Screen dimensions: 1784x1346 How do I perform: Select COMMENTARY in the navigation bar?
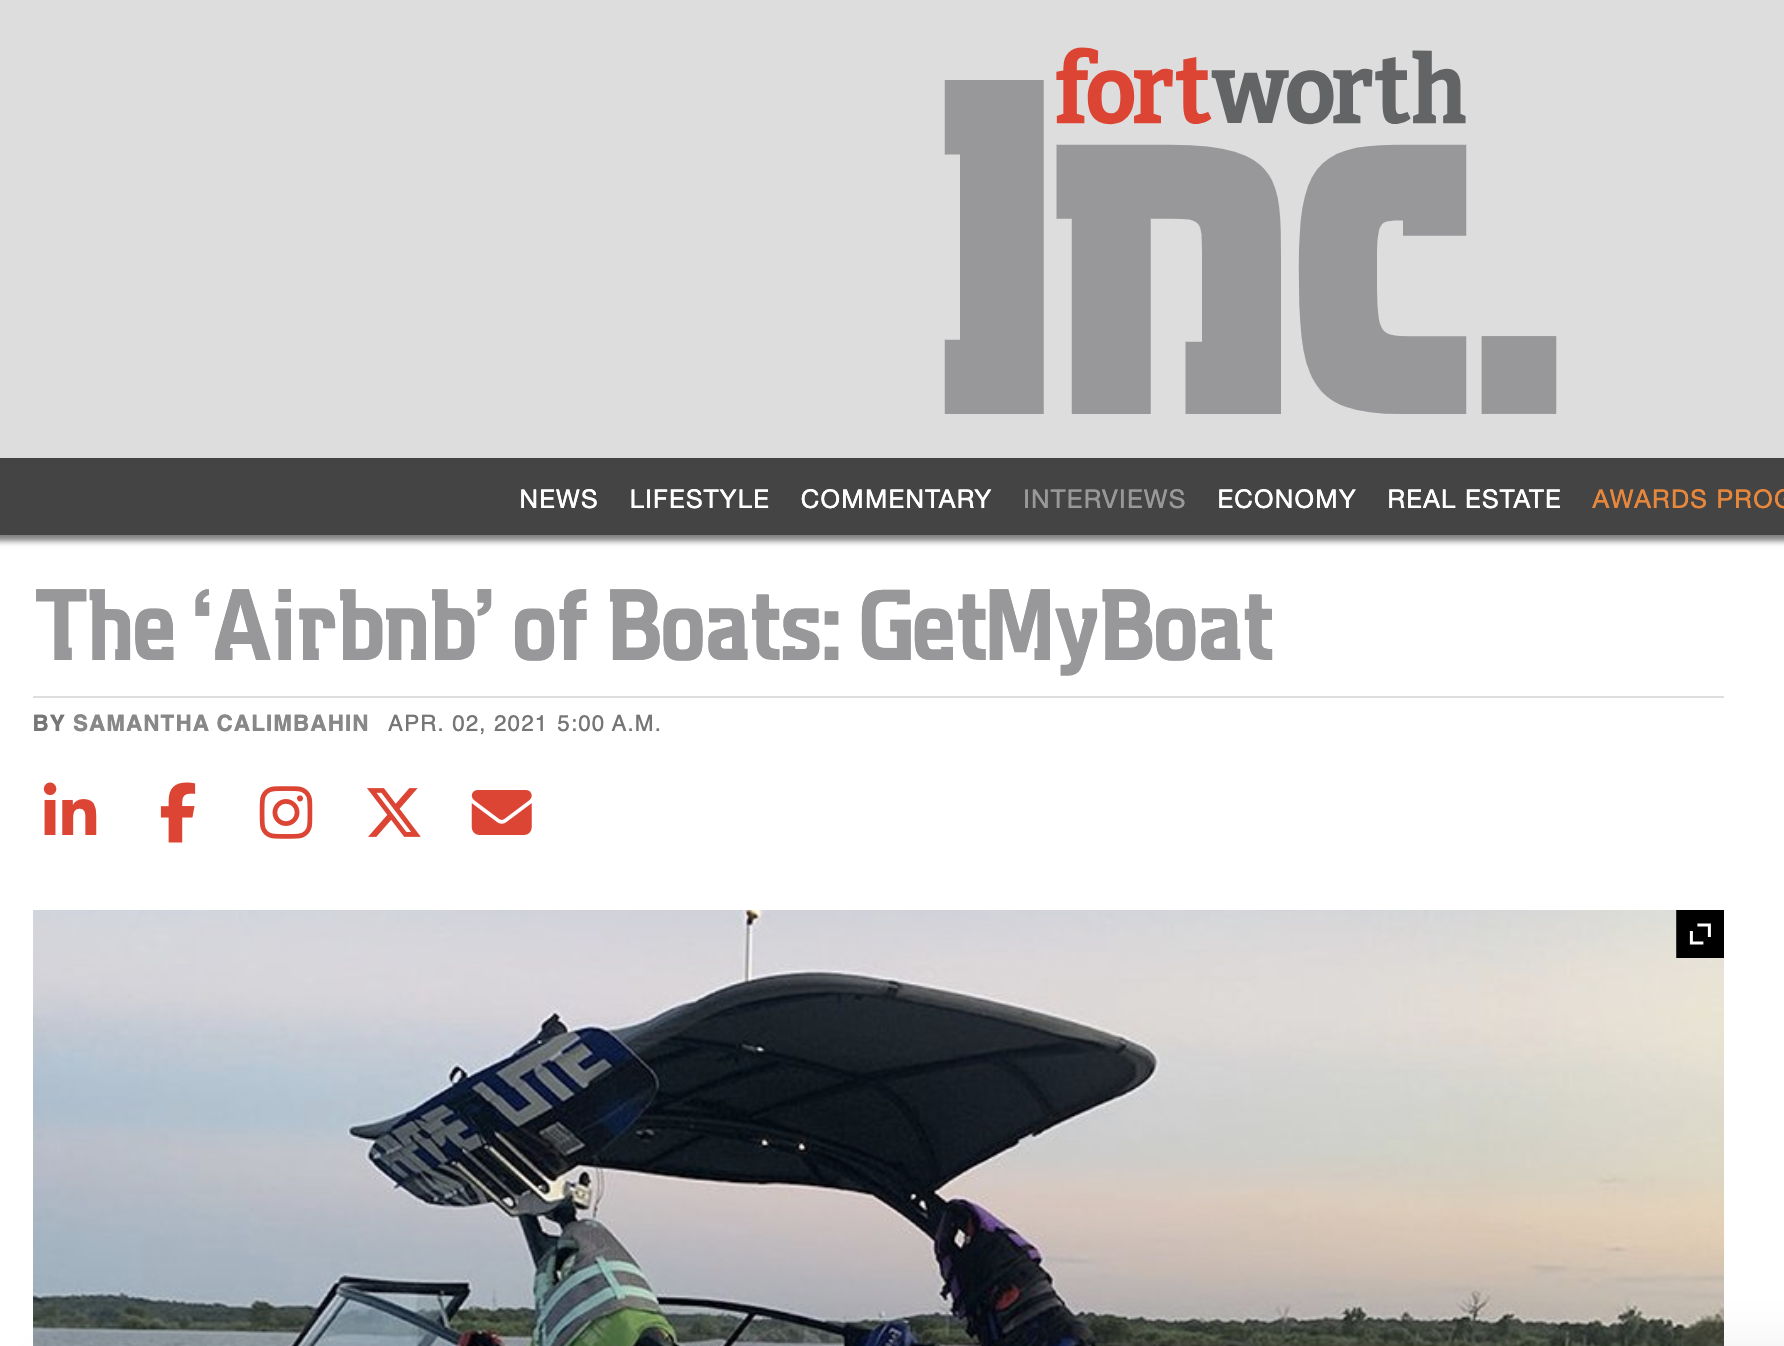click(x=896, y=499)
